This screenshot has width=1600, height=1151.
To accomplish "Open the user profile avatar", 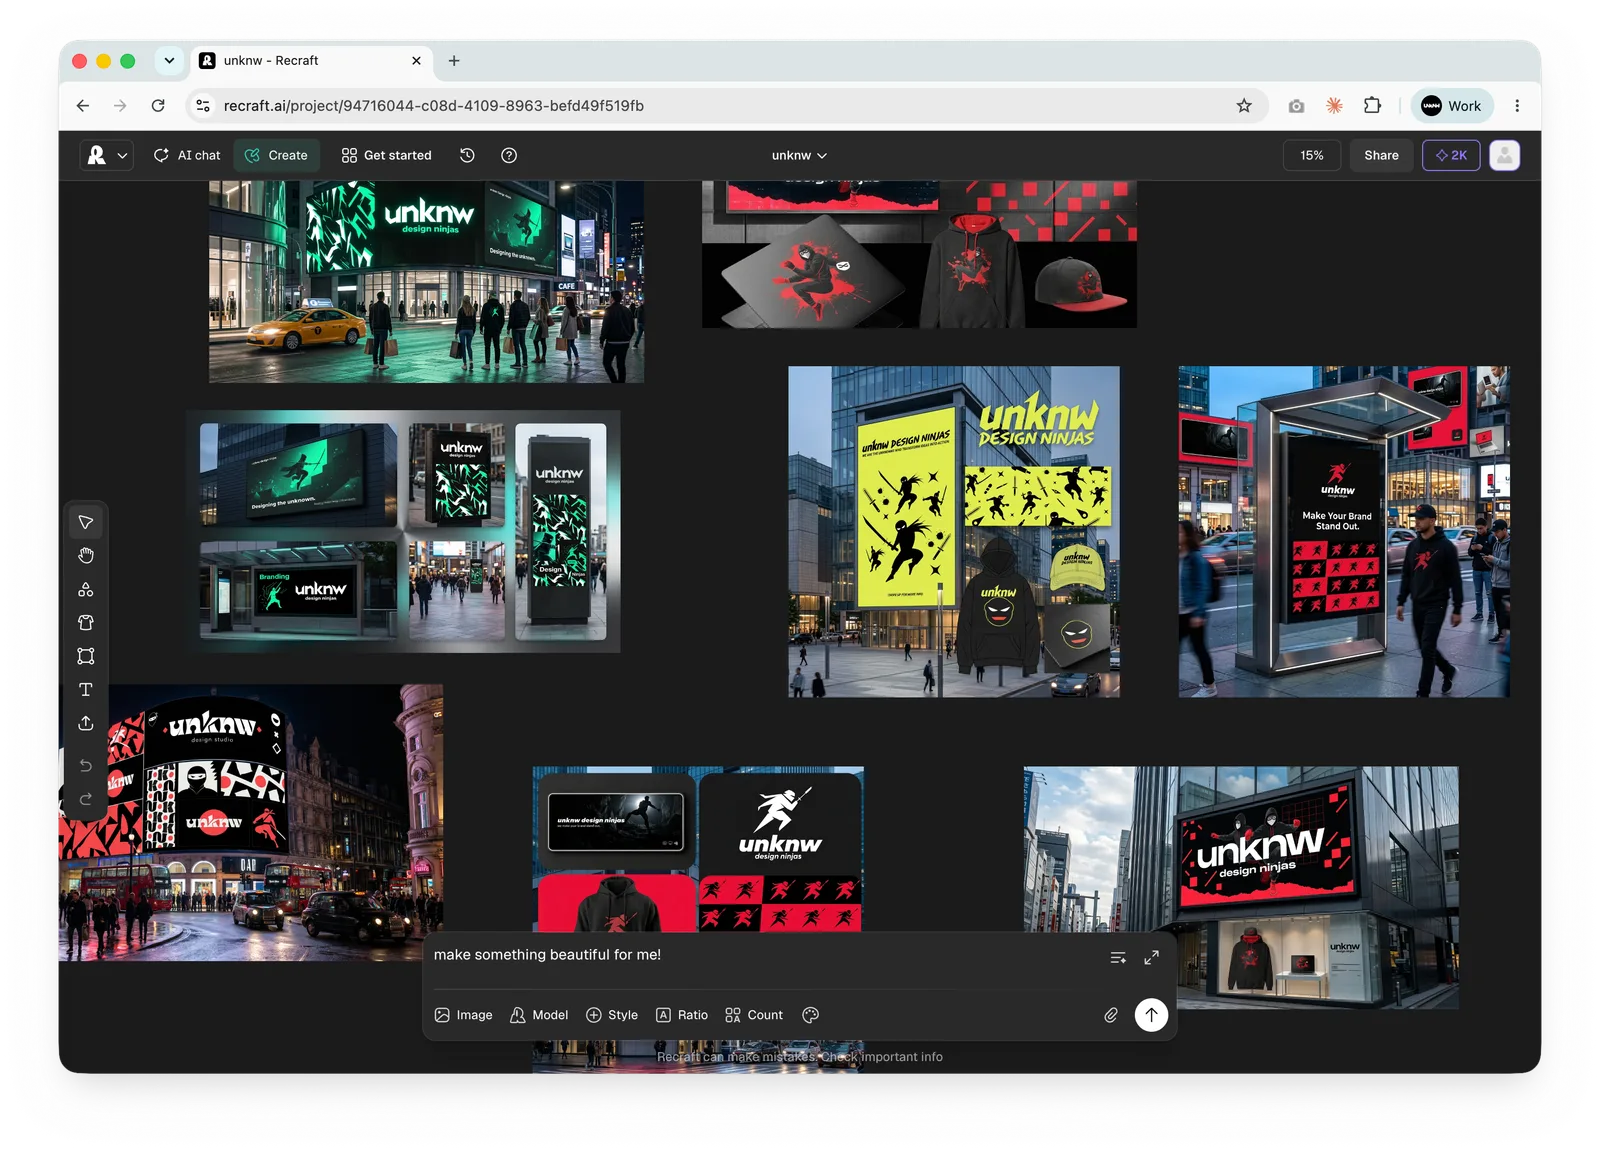I will (1505, 155).
